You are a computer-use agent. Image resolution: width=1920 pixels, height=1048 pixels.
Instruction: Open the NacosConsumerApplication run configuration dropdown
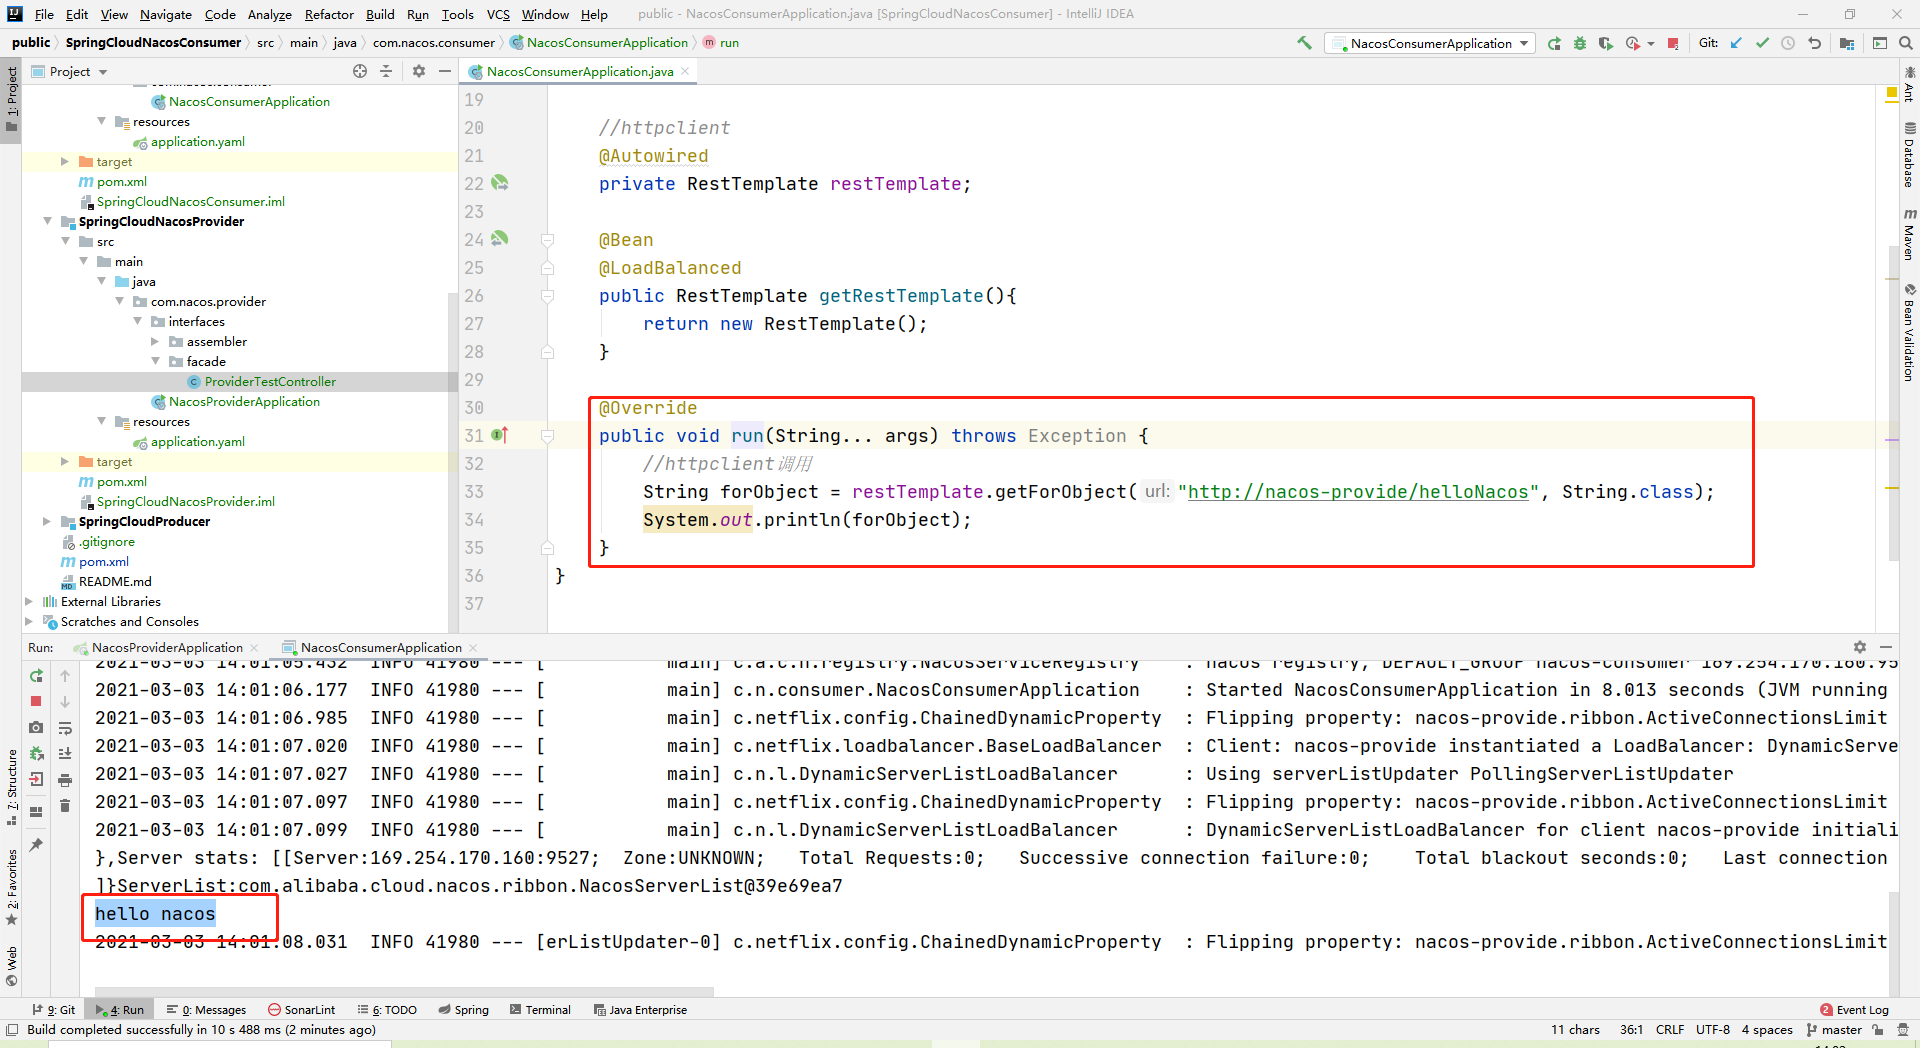1430,43
